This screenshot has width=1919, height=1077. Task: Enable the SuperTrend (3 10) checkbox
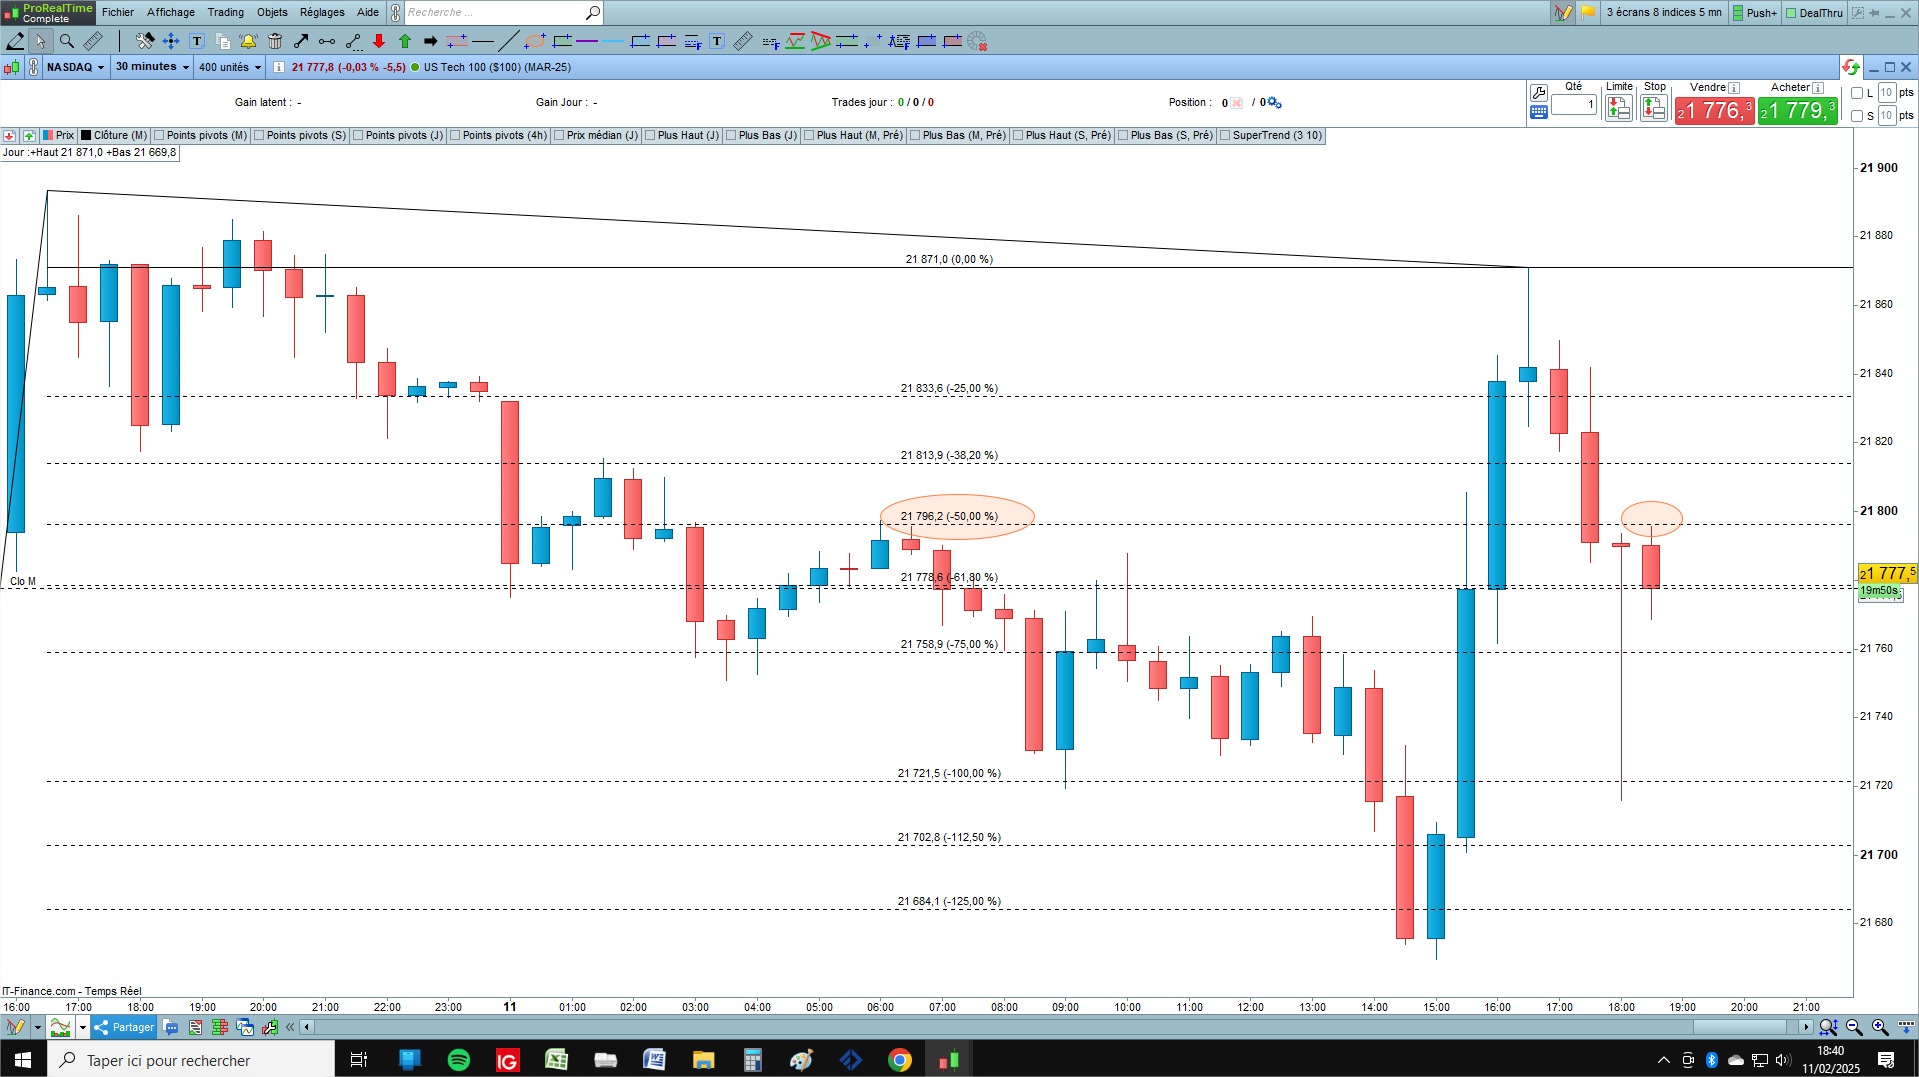pyautogui.click(x=1225, y=136)
